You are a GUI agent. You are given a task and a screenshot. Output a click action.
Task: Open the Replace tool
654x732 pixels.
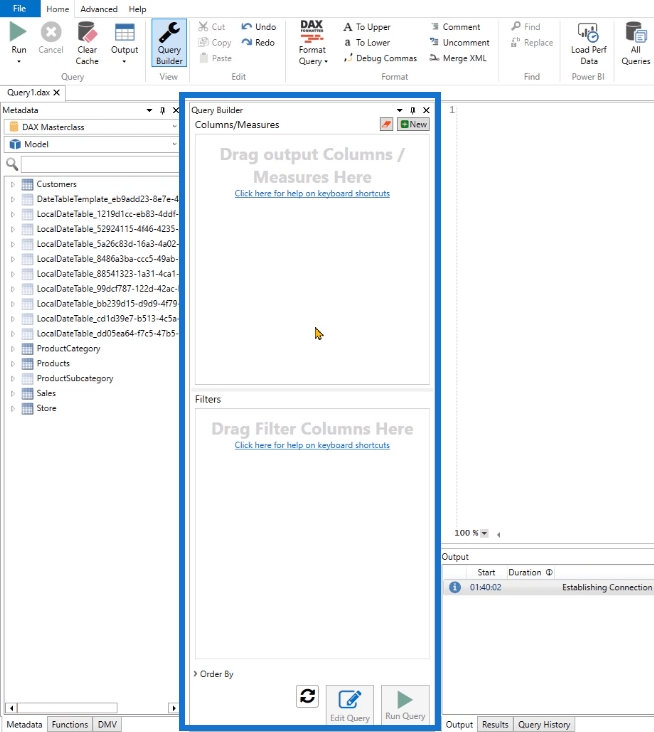click(x=532, y=42)
